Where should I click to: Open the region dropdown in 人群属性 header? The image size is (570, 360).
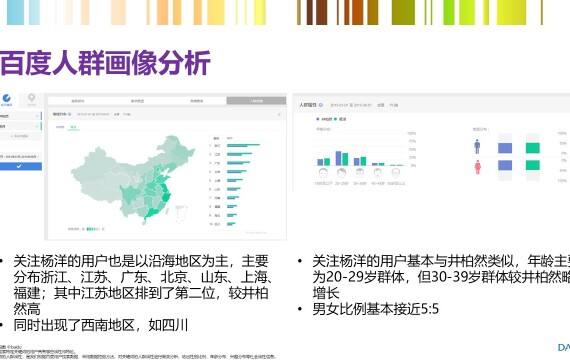point(381,105)
